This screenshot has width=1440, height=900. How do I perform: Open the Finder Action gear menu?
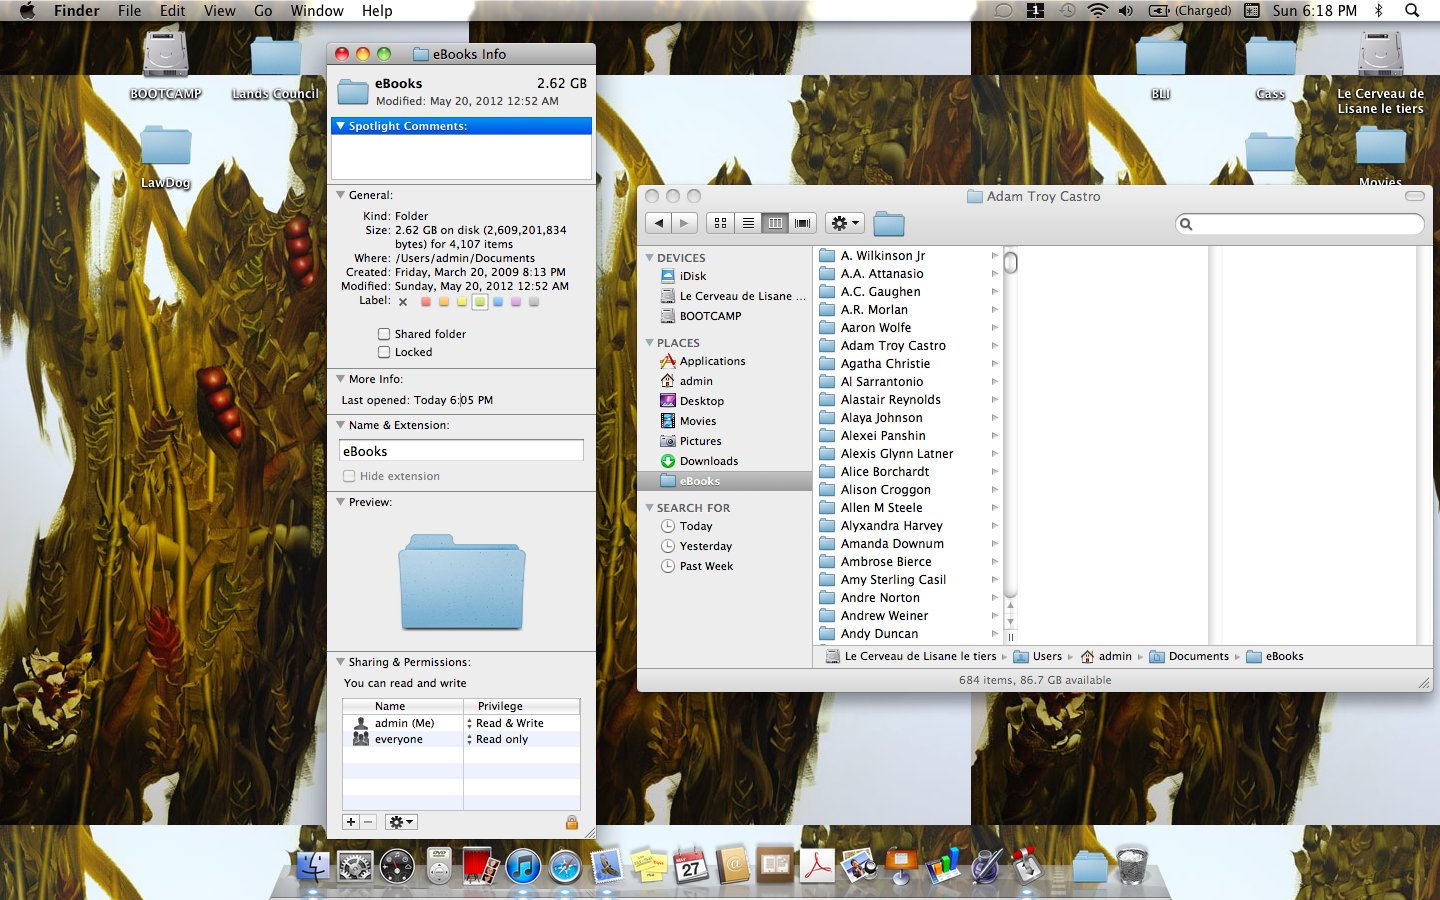pos(845,223)
